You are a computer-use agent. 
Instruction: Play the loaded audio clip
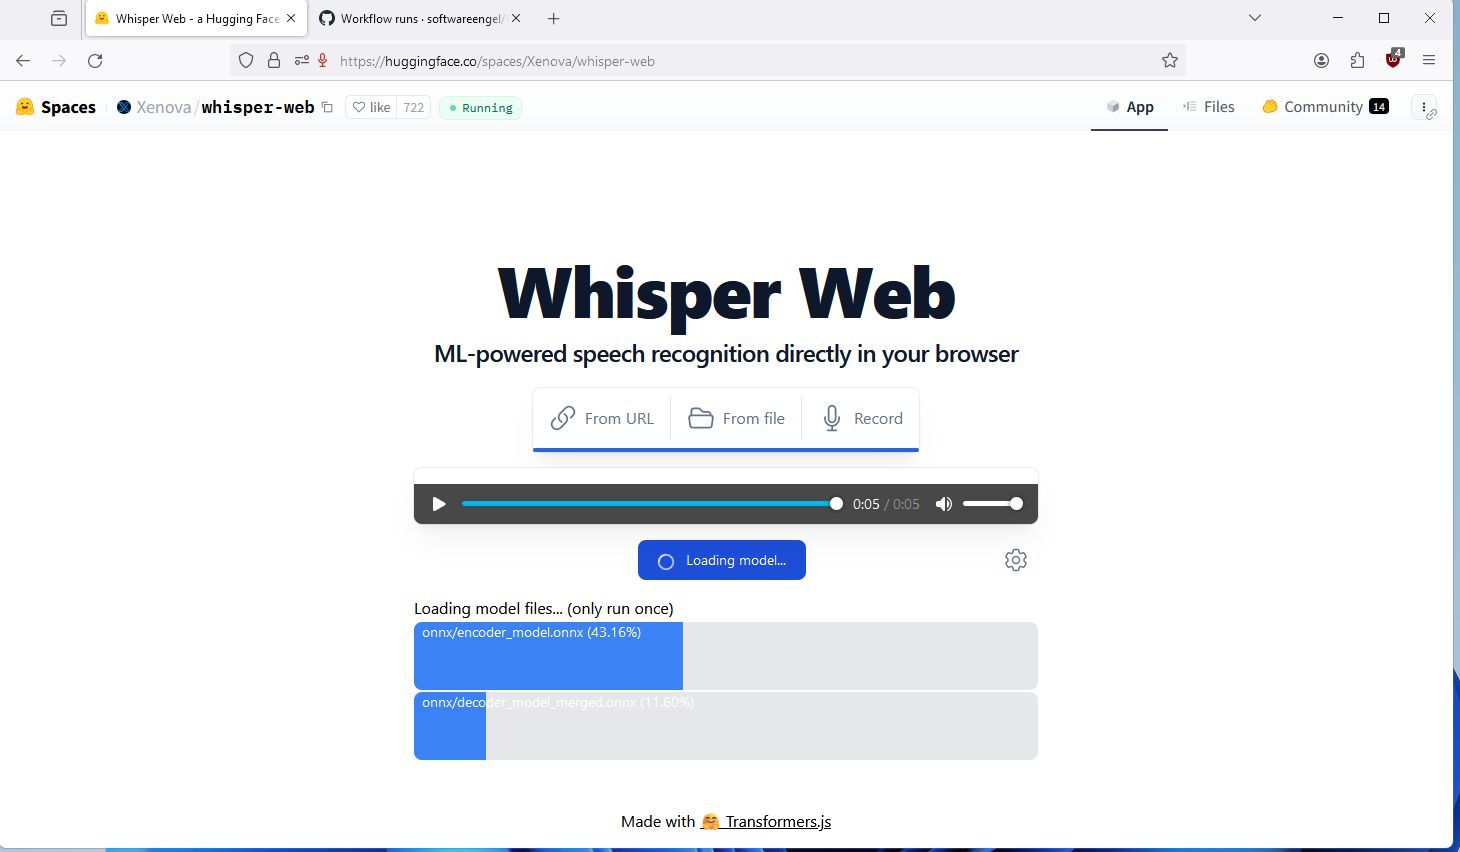point(438,504)
